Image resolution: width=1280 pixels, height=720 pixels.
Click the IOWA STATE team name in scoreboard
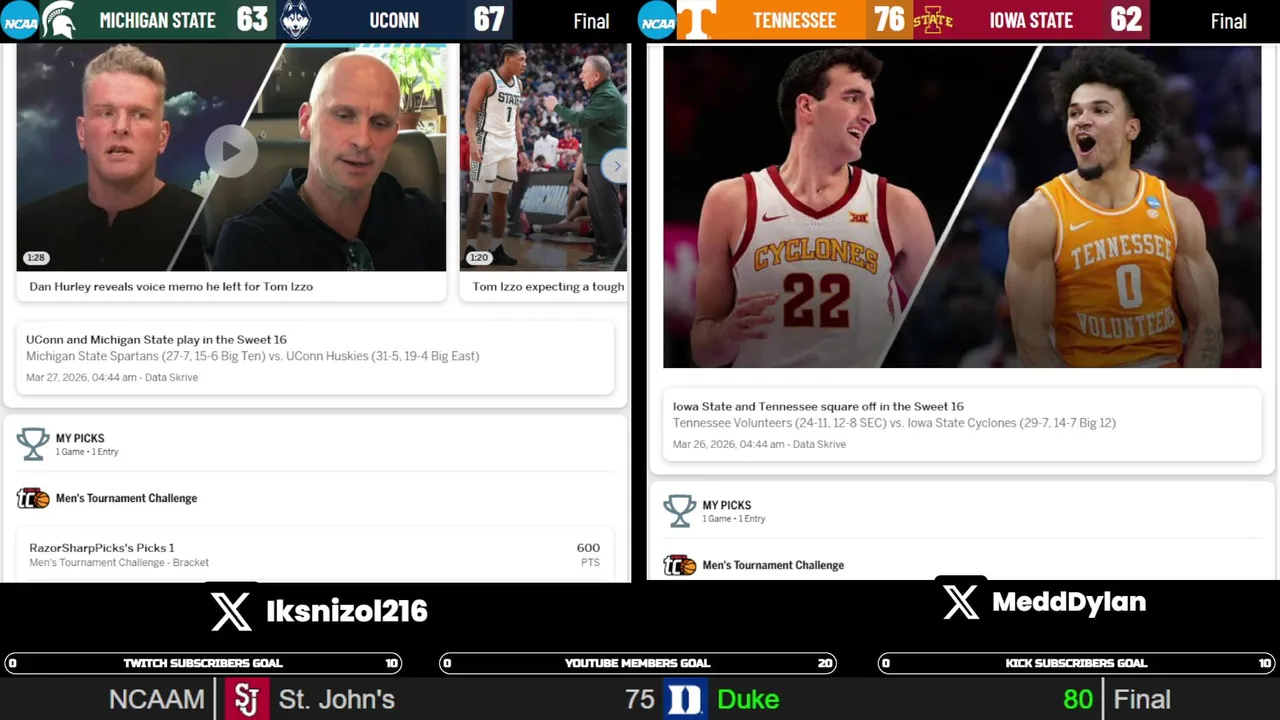[1031, 20]
